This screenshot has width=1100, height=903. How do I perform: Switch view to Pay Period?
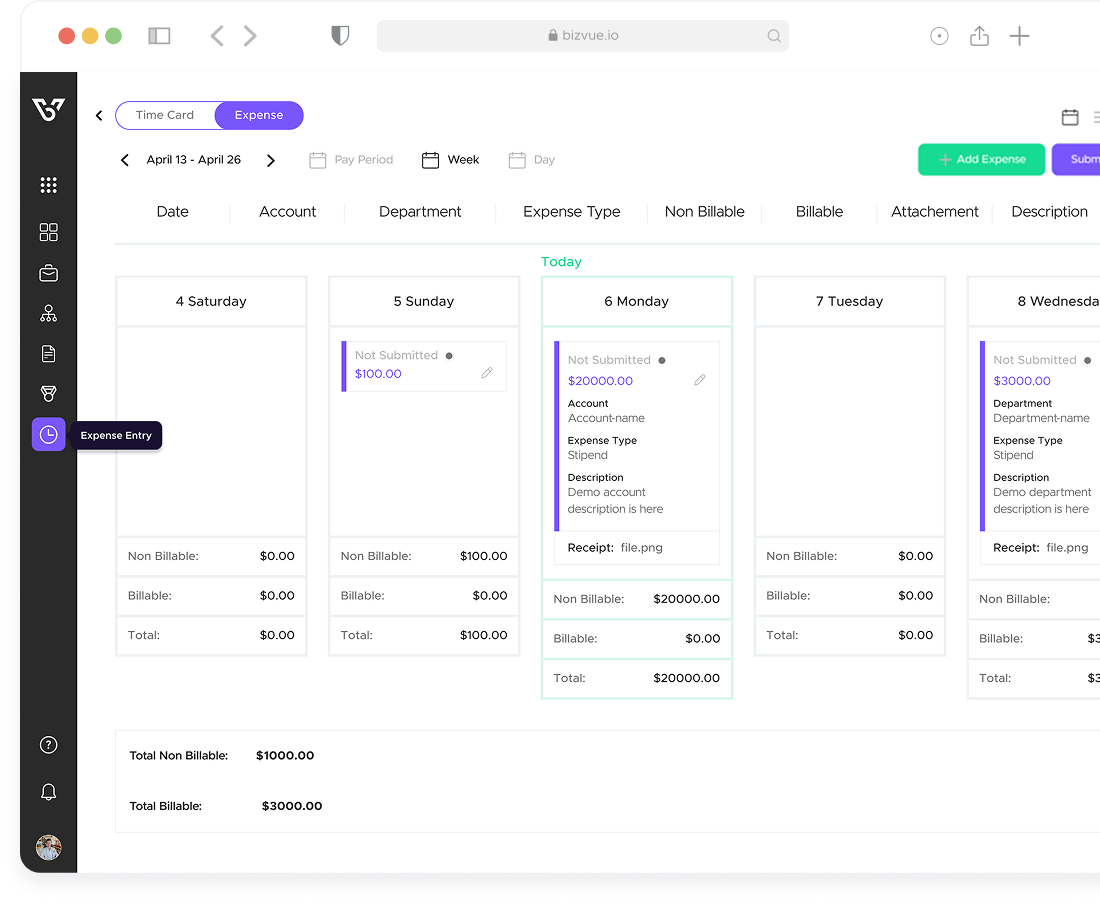point(351,160)
